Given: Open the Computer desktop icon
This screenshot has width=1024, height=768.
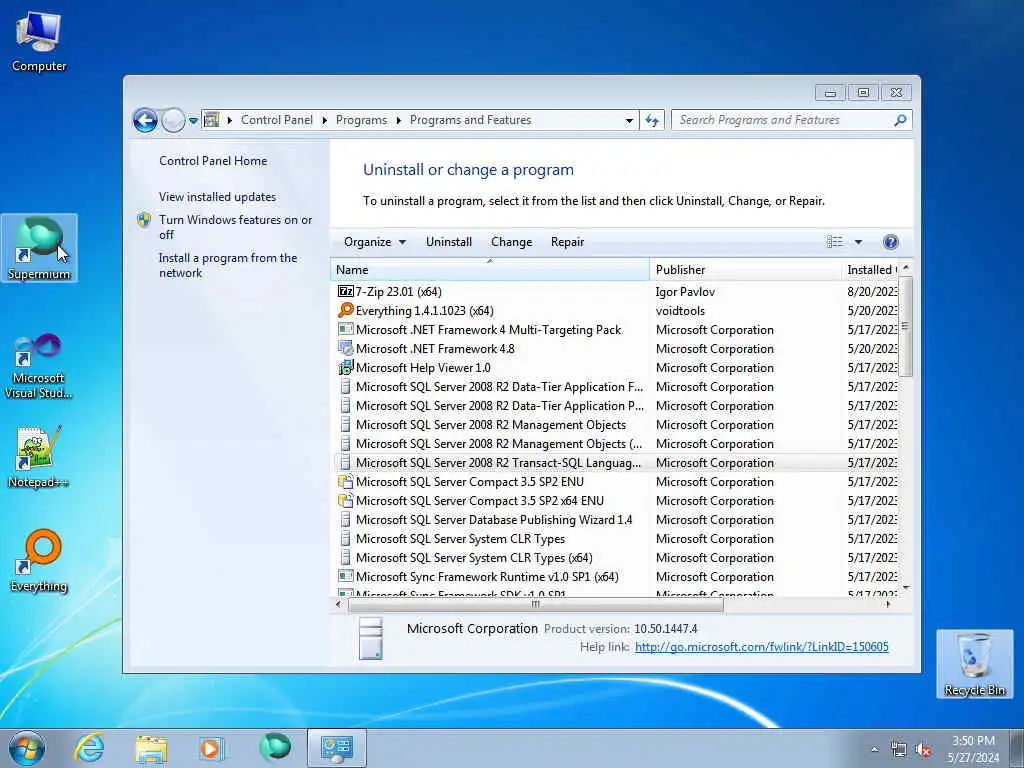Looking at the screenshot, I should (39, 41).
